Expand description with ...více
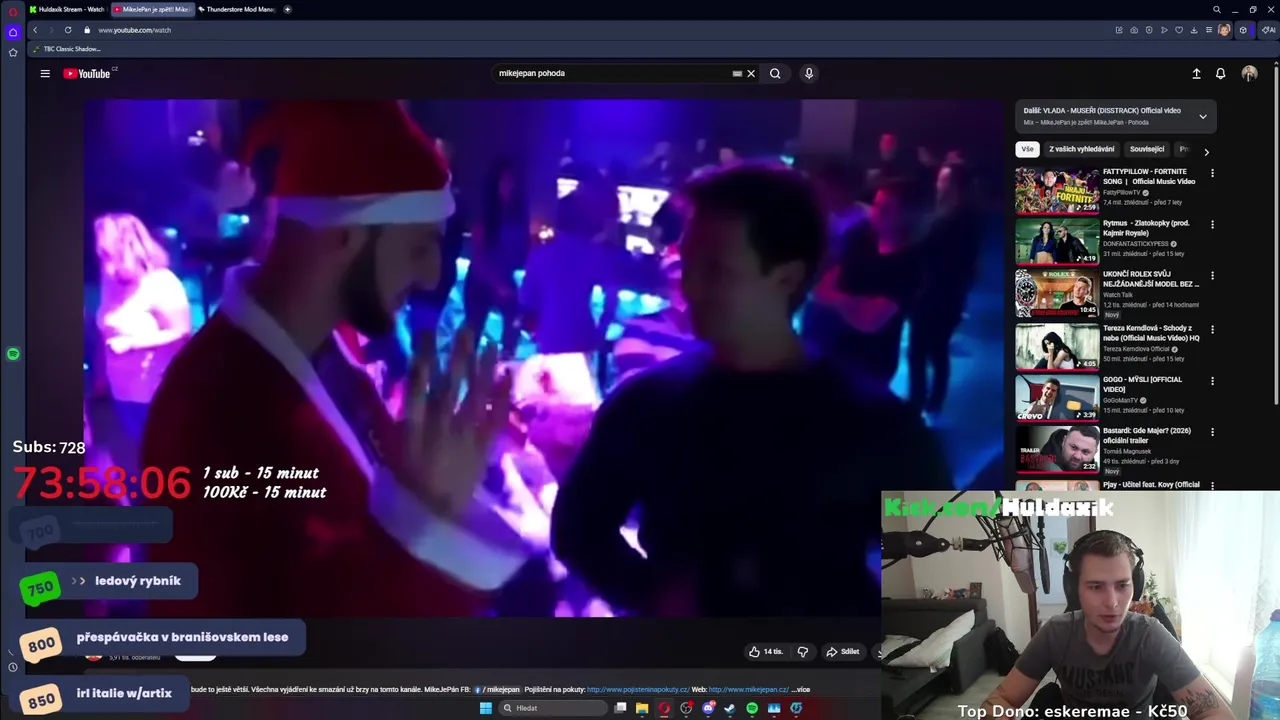This screenshot has width=1280, height=720. pos(800,689)
